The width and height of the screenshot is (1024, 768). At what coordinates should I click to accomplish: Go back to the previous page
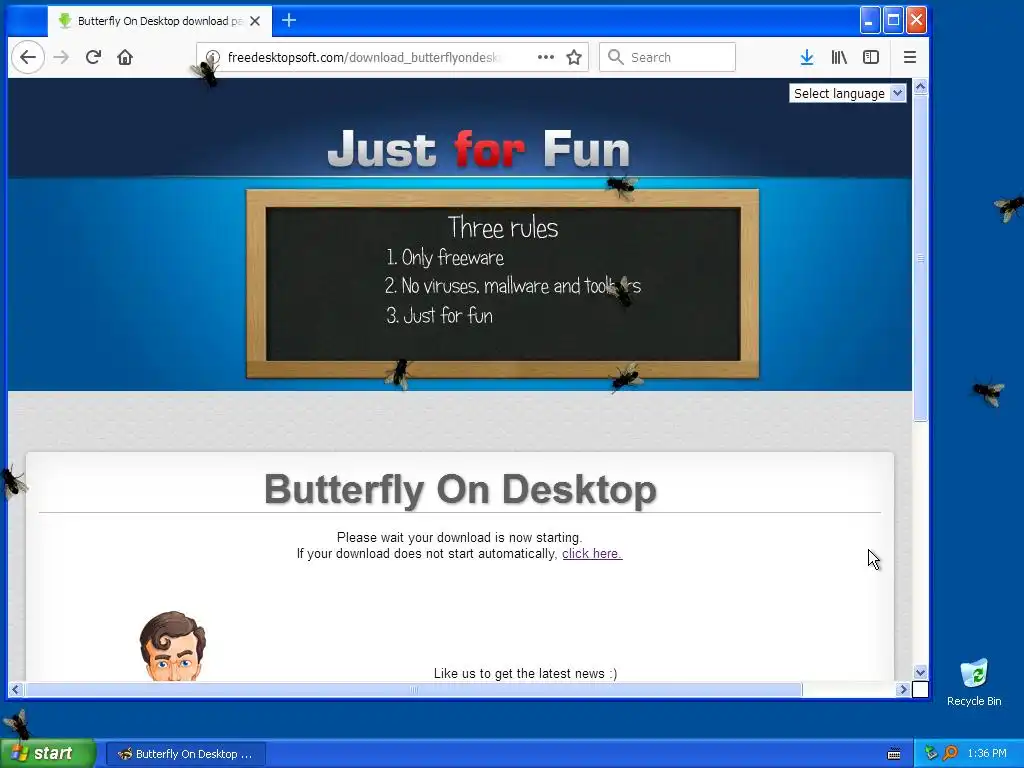click(28, 57)
